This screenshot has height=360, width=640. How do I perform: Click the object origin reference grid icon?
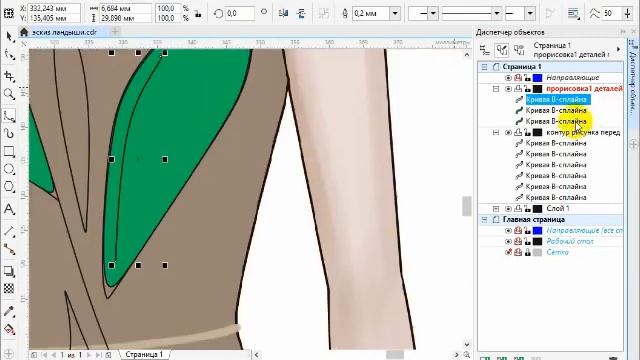pyautogui.click(x=8, y=13)
